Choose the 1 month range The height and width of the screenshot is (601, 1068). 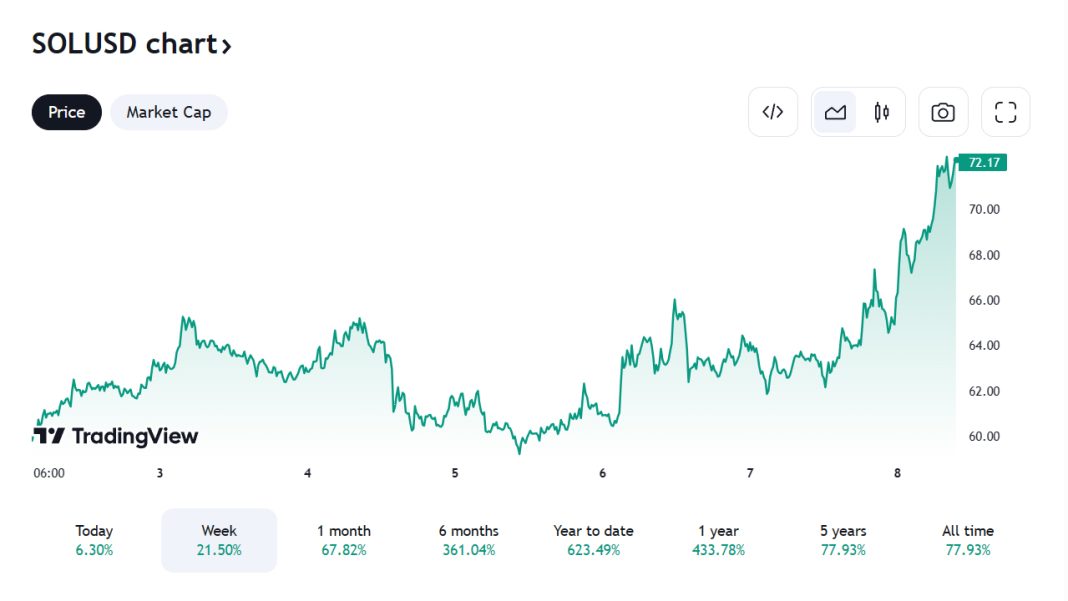[344, 540]
